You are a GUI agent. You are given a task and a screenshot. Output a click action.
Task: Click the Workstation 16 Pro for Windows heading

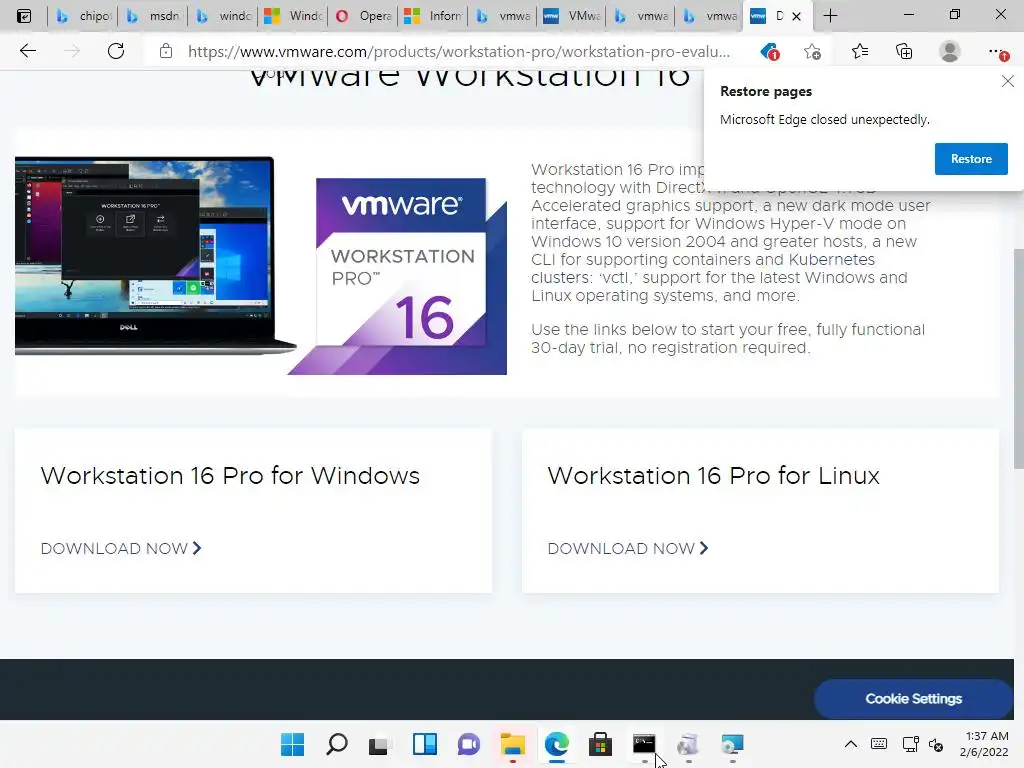[230, 475]
